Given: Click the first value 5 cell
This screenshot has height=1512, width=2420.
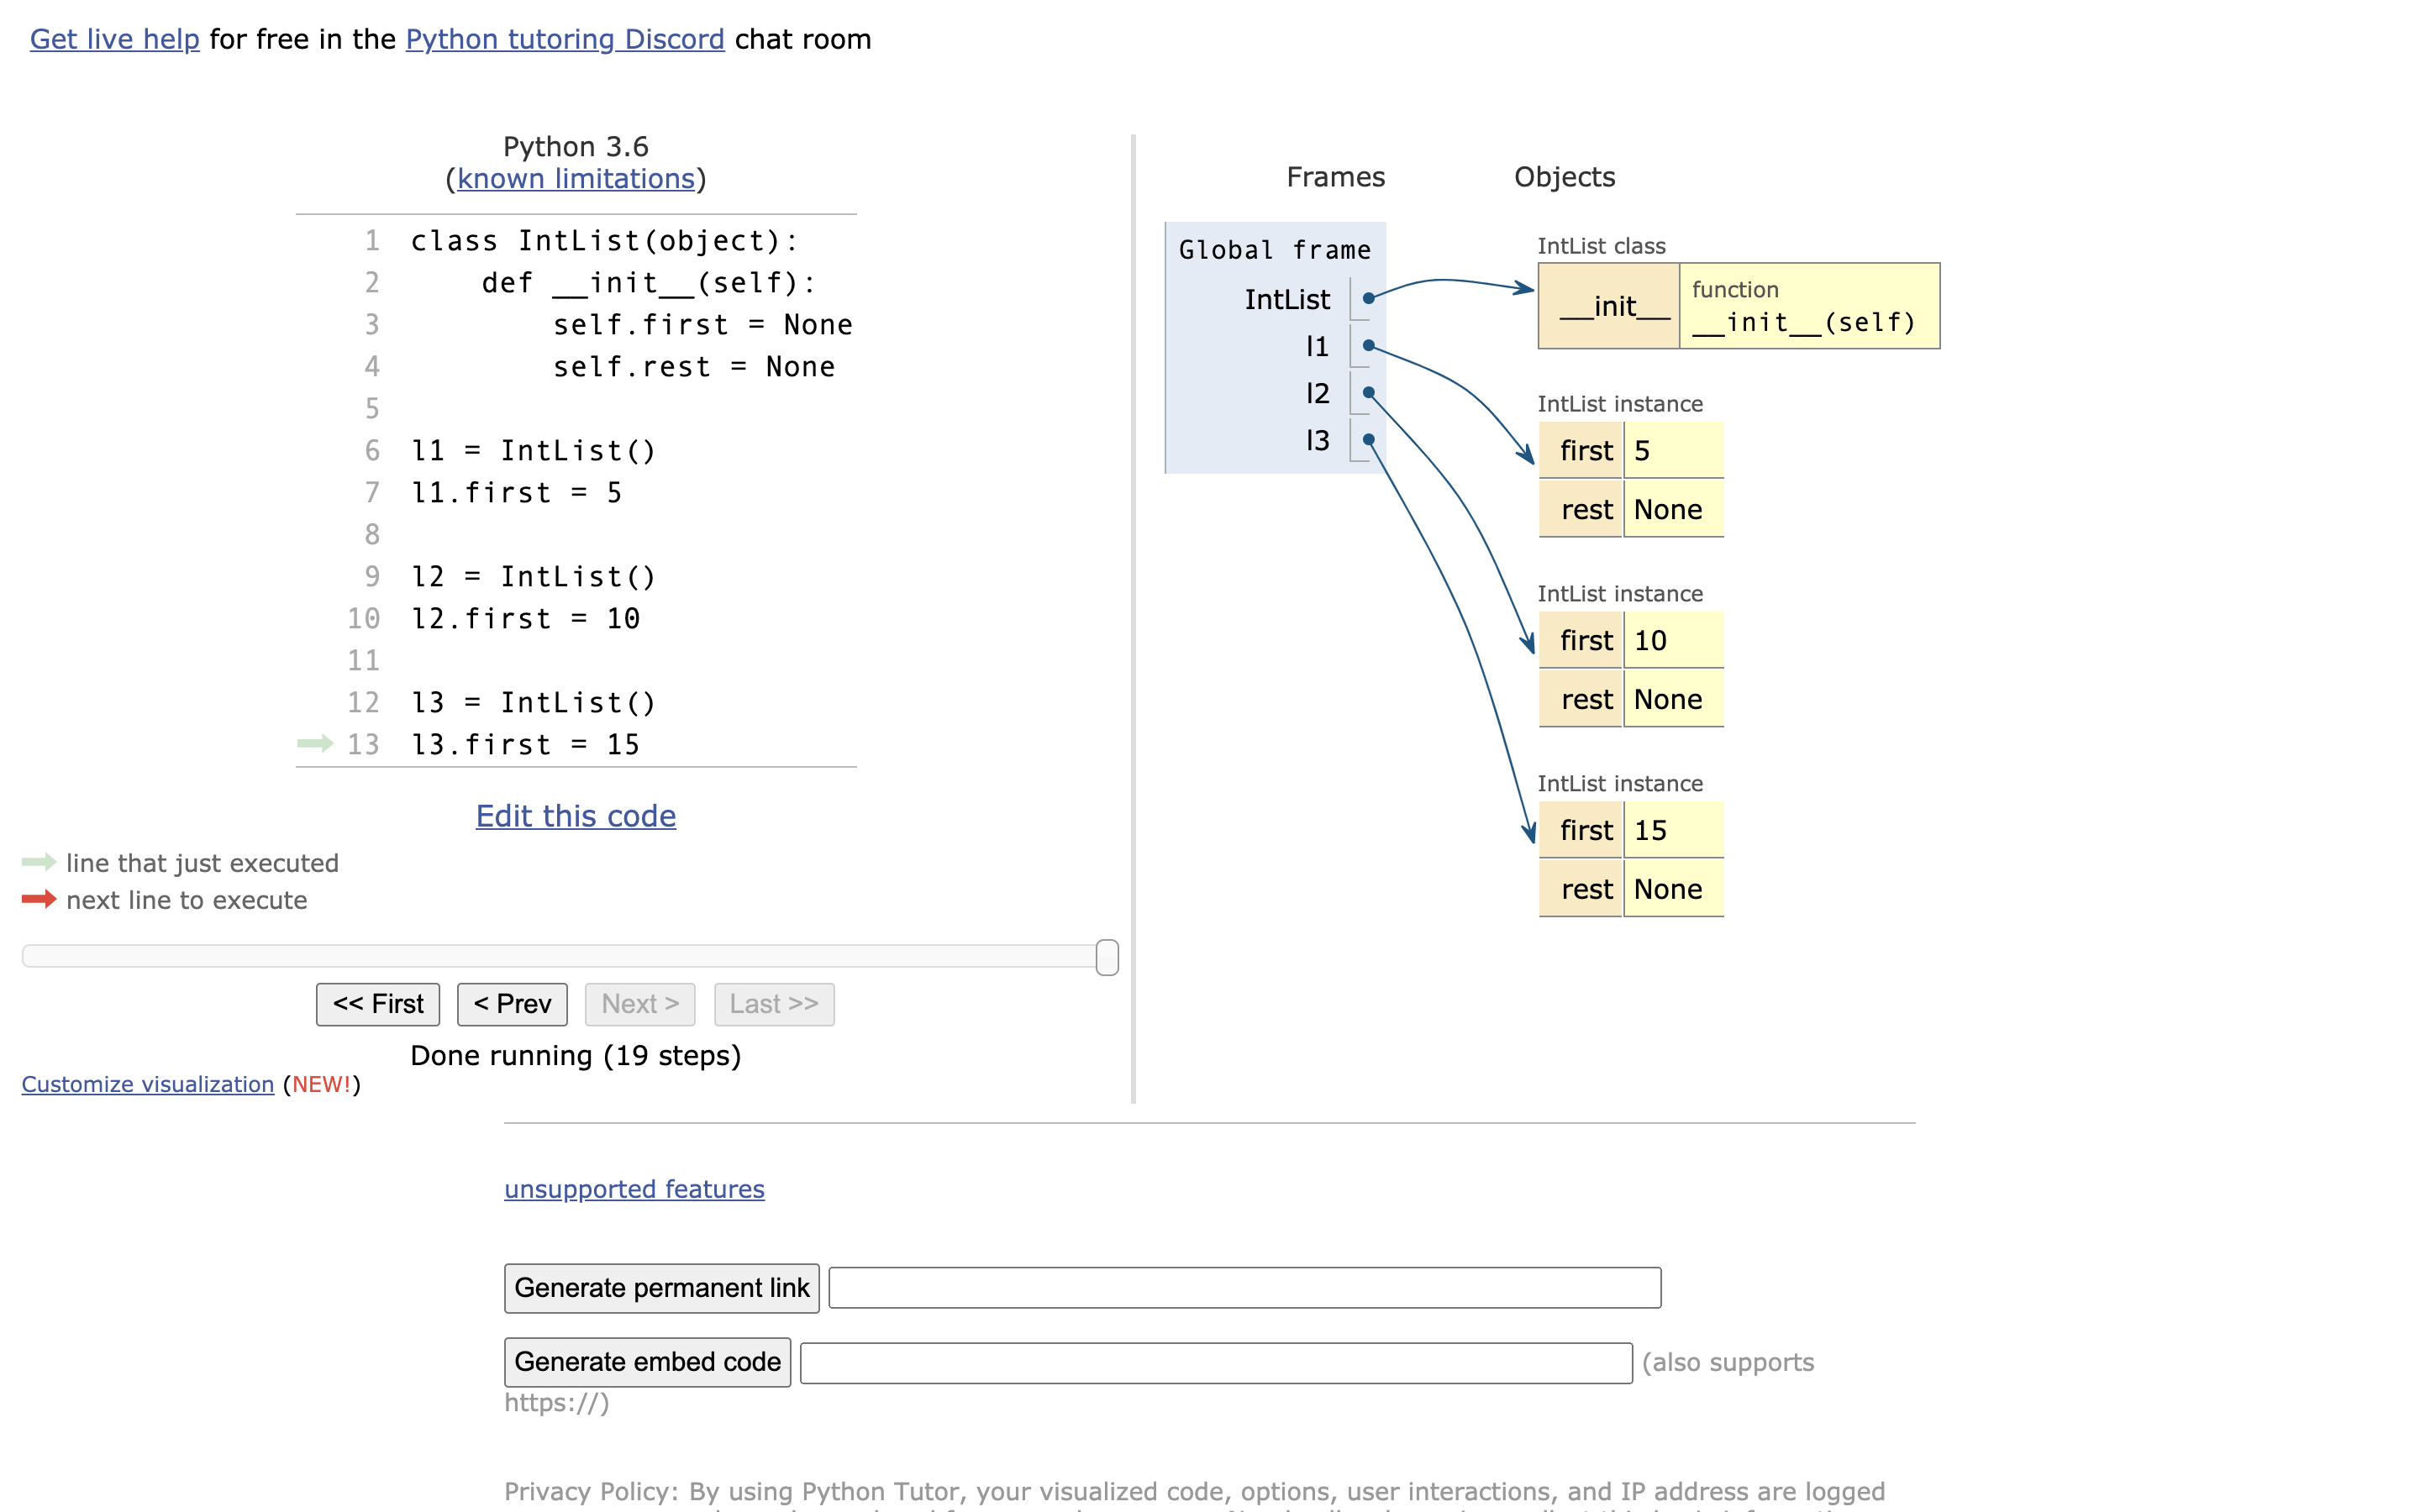Looking at the screenshot, I should (1673, 451).
